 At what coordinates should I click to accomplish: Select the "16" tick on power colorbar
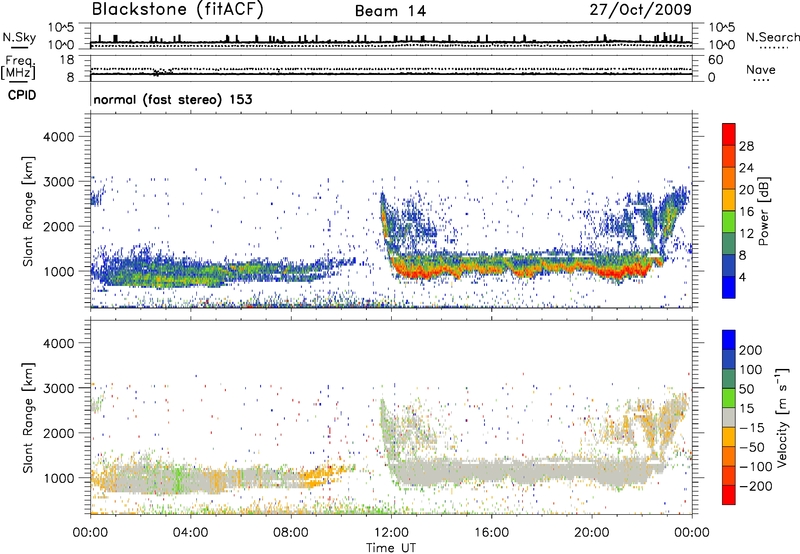tap(746, 212)
